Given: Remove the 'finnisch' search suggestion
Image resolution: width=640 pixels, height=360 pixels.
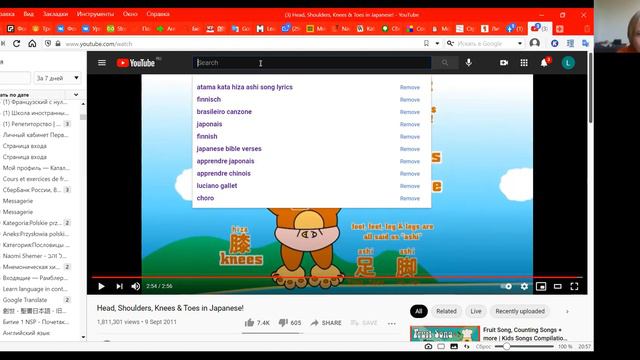Looking at the screenshot, I should click(410, 100).
